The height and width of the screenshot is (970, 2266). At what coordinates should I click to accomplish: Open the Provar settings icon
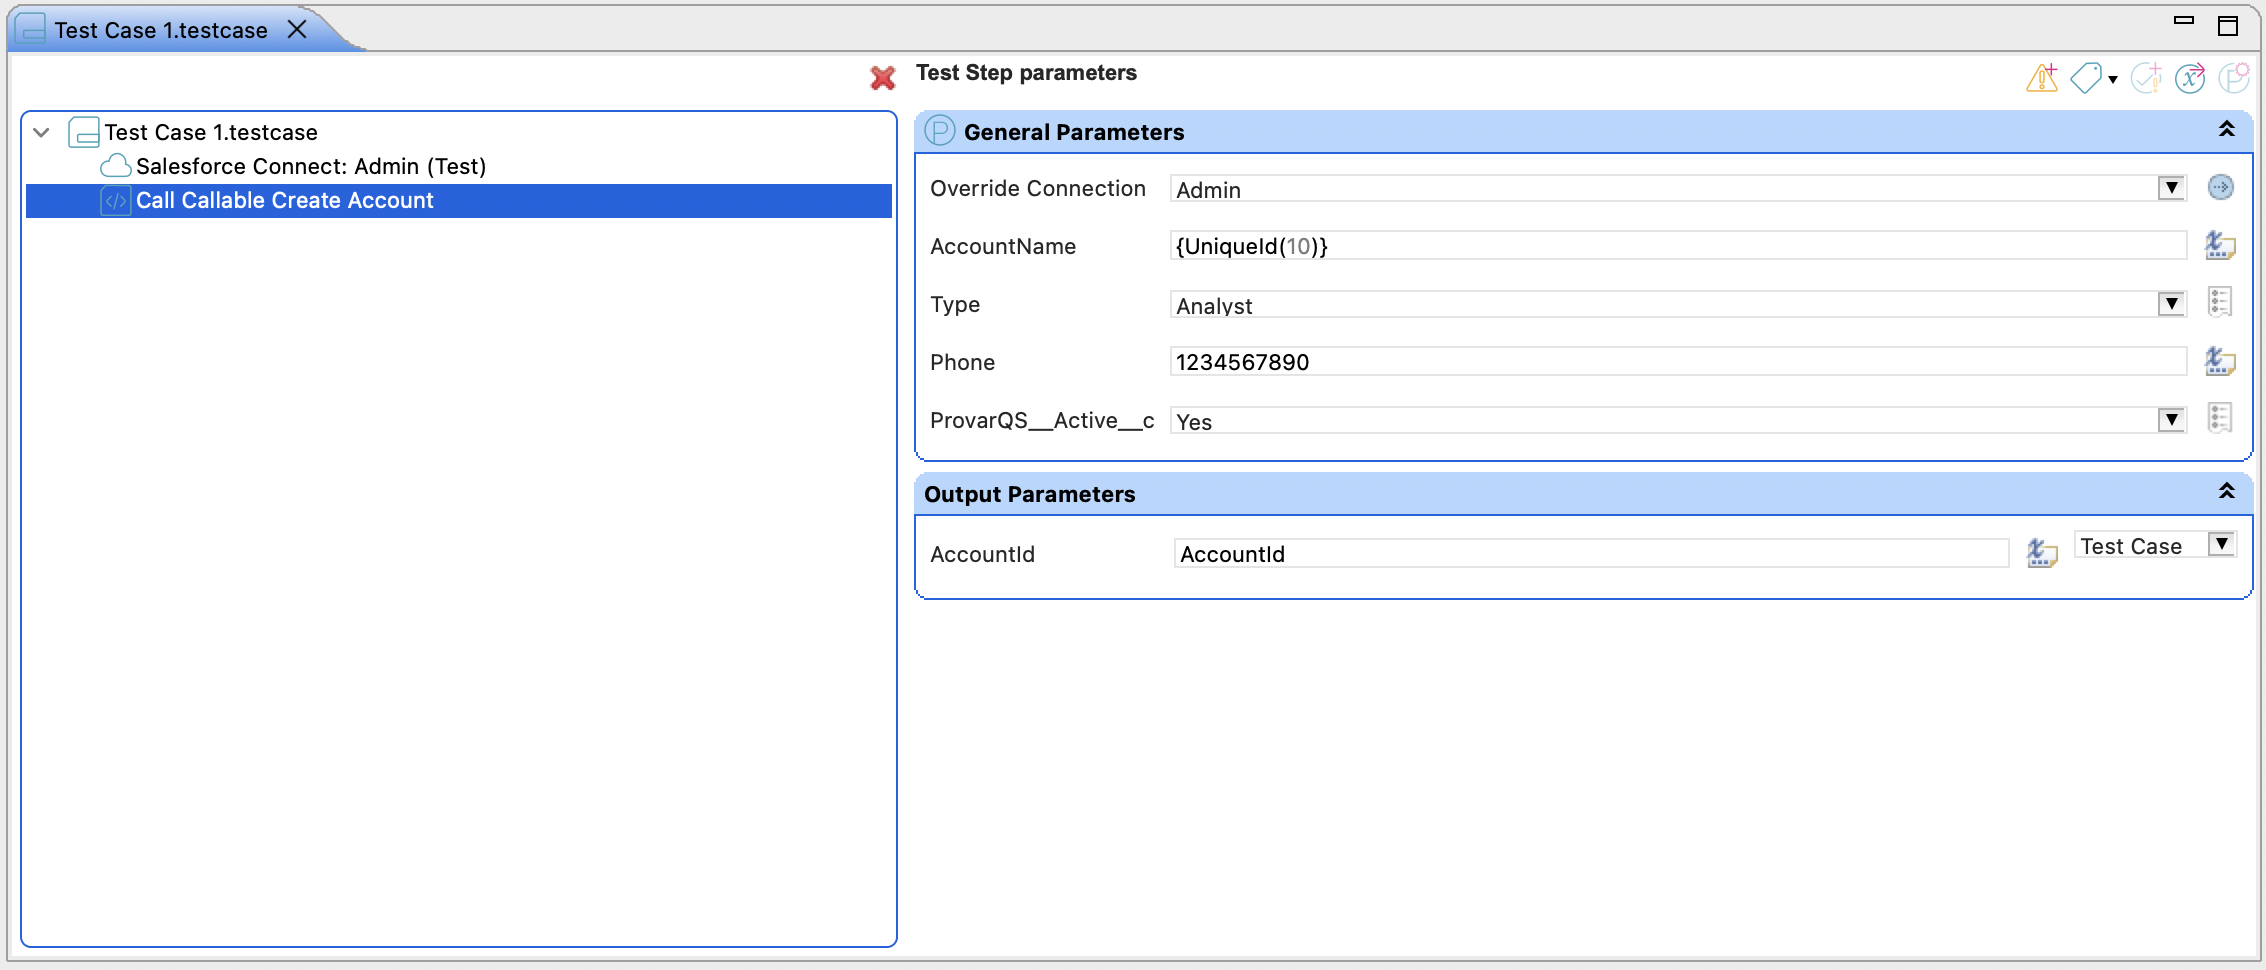click(x=2235, y=78)
